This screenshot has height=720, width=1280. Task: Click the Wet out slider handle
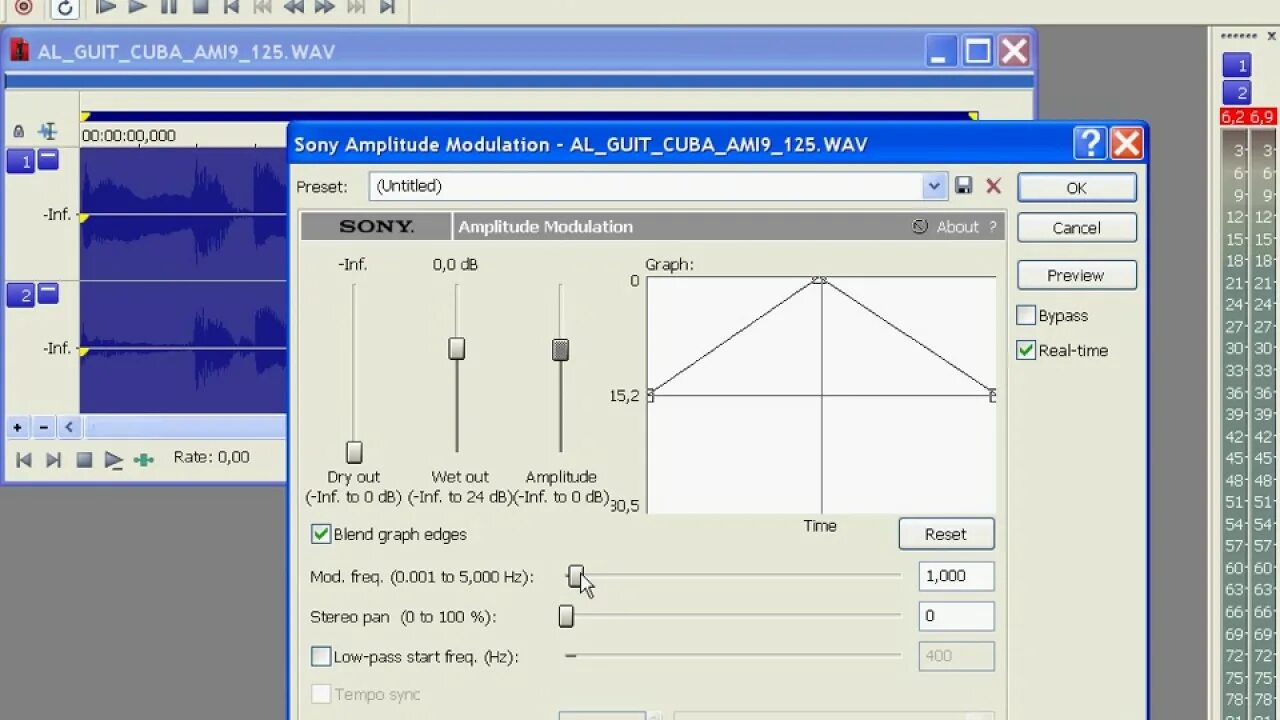457,348
